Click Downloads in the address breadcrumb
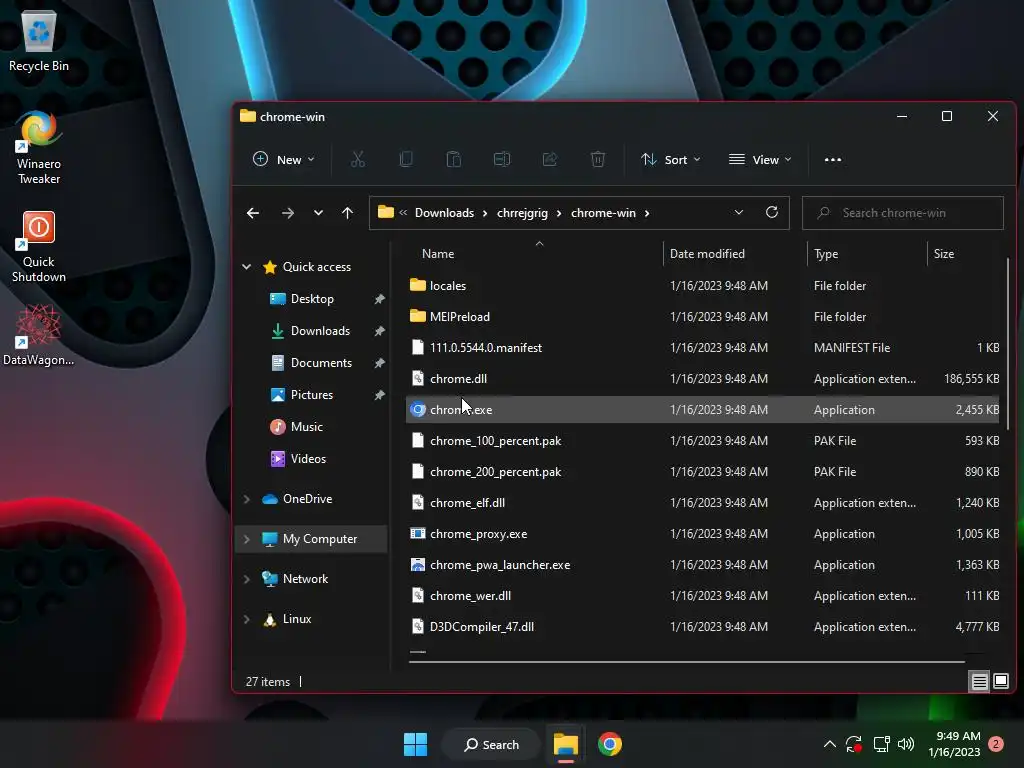The width and height of the screenshot is (1024, 768). coord(444,213)
